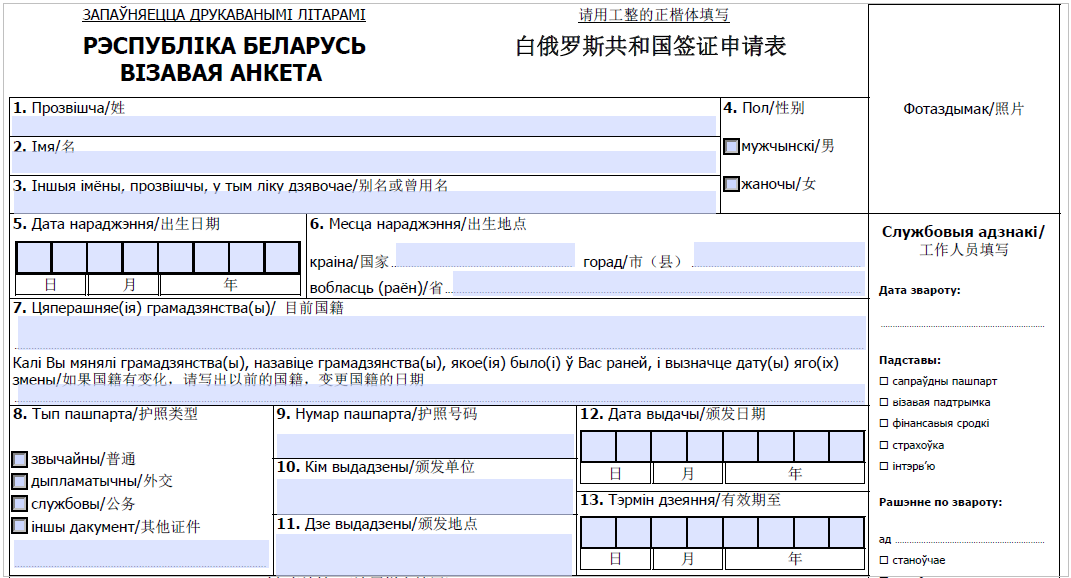Image resolution: width=1071 pixels, height=578 pixels.
Task: Click the Імя first name input field
Action: [363, 163]
